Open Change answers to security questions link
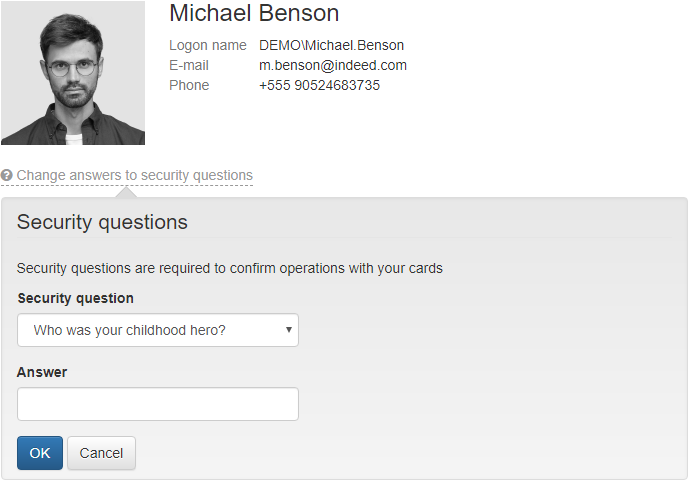689x481 pixels. (134, 176)
